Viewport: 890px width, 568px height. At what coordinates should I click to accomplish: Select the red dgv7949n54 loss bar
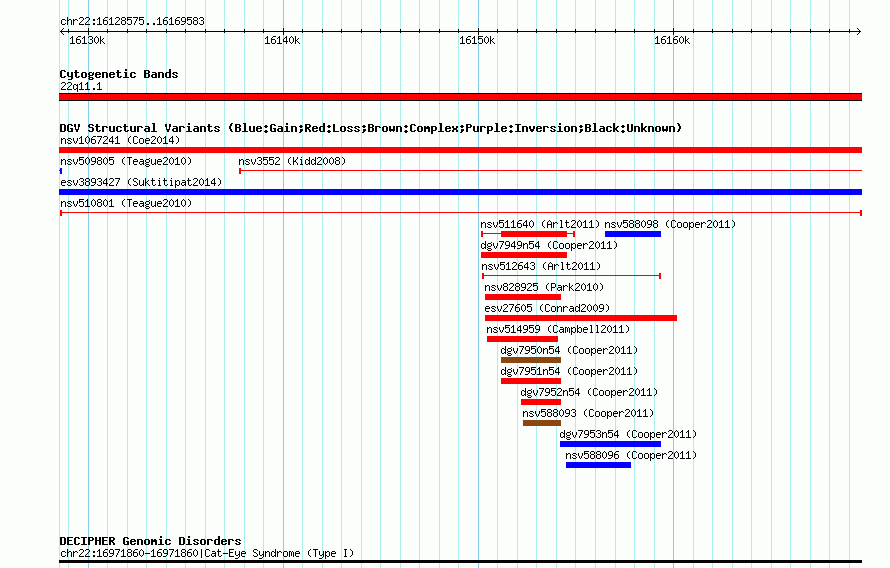click(x=524, y=255)
